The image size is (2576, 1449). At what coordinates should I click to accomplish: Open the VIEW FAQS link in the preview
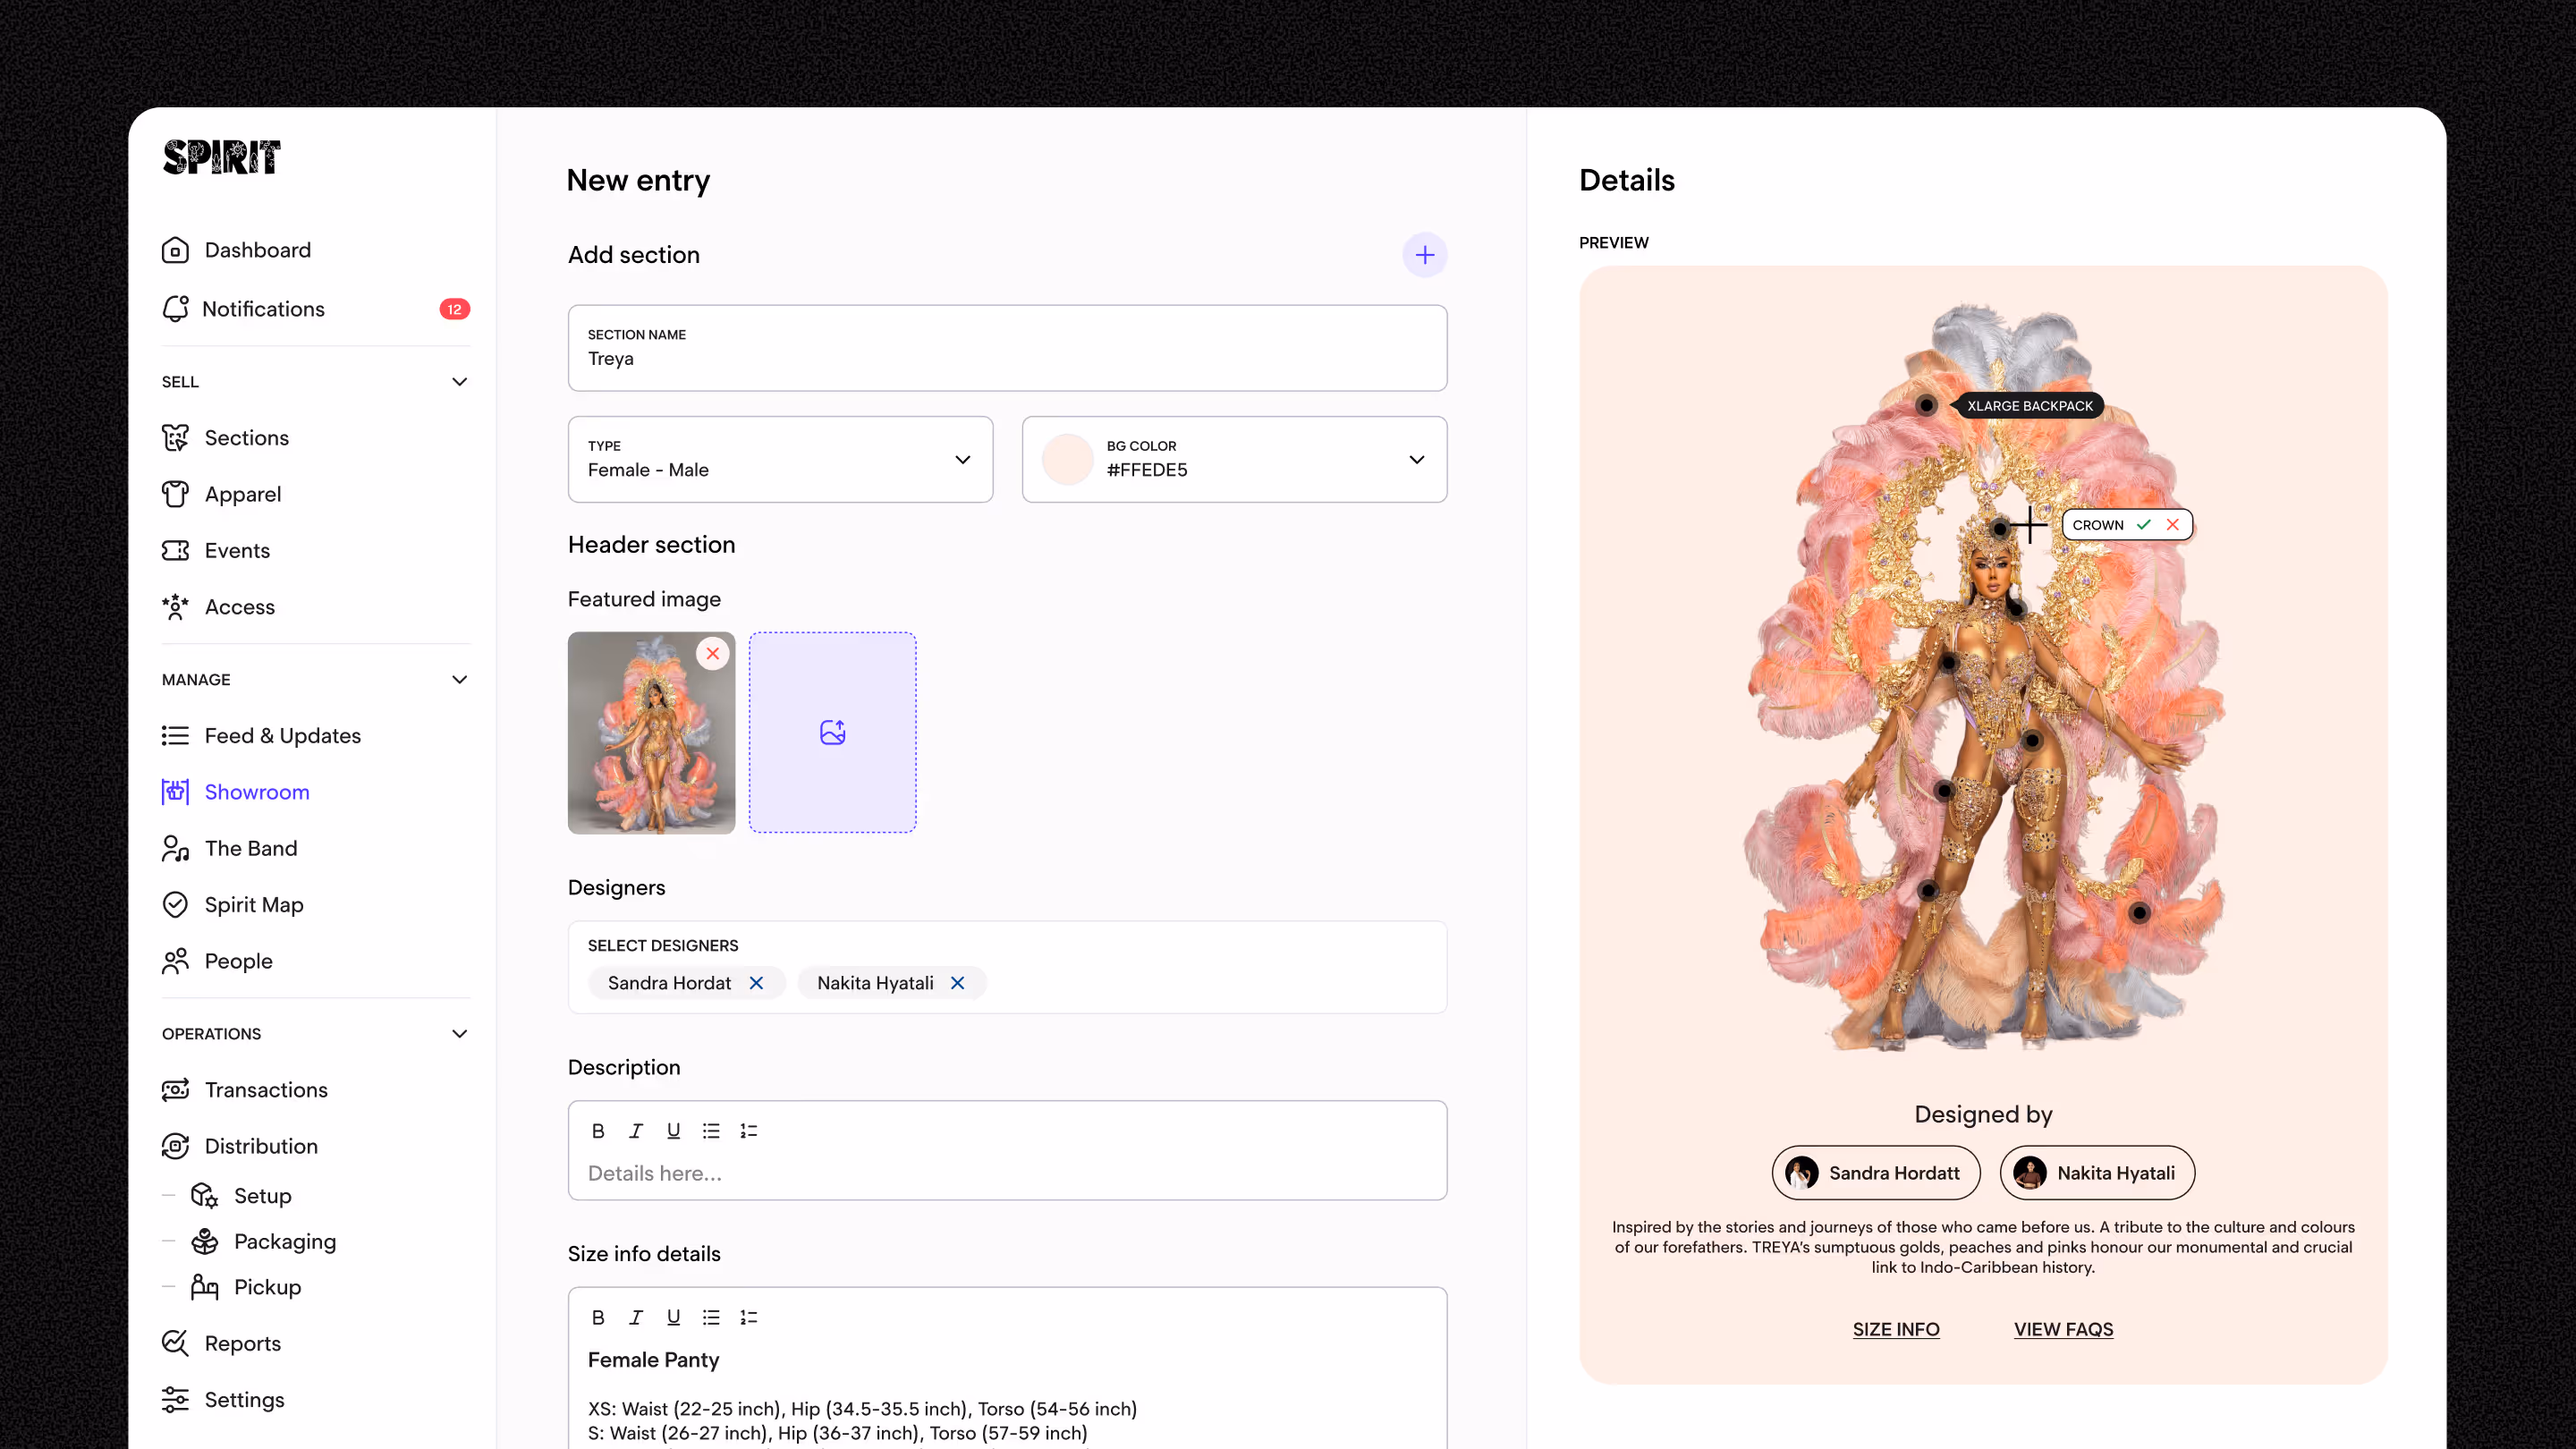(x=2063, y=1329)
